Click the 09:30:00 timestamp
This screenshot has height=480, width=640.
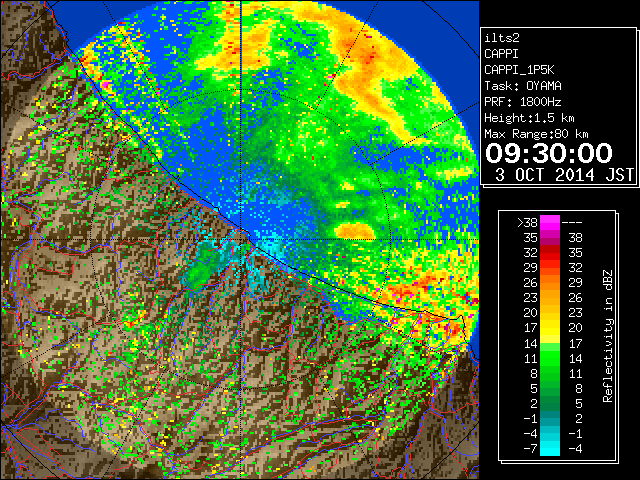[549, 153]
